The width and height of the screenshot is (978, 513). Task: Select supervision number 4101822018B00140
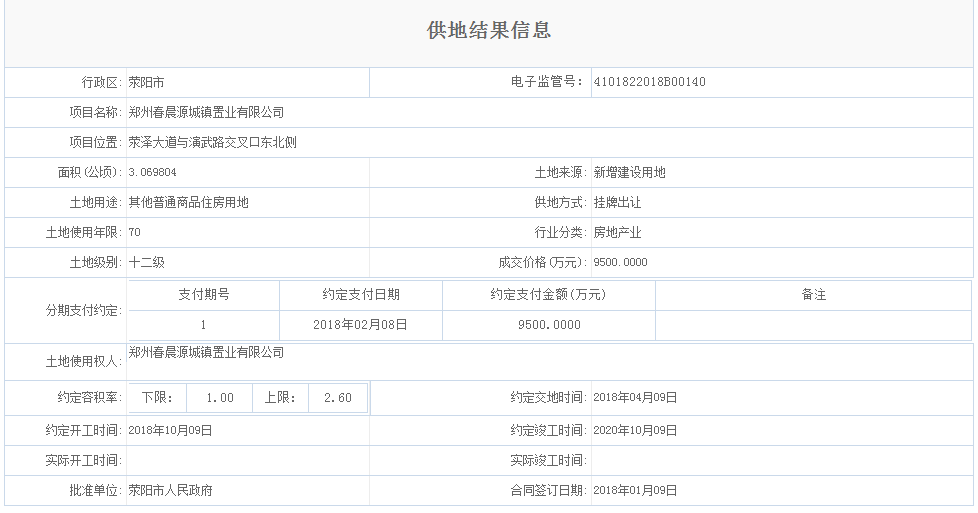(649, 82)
